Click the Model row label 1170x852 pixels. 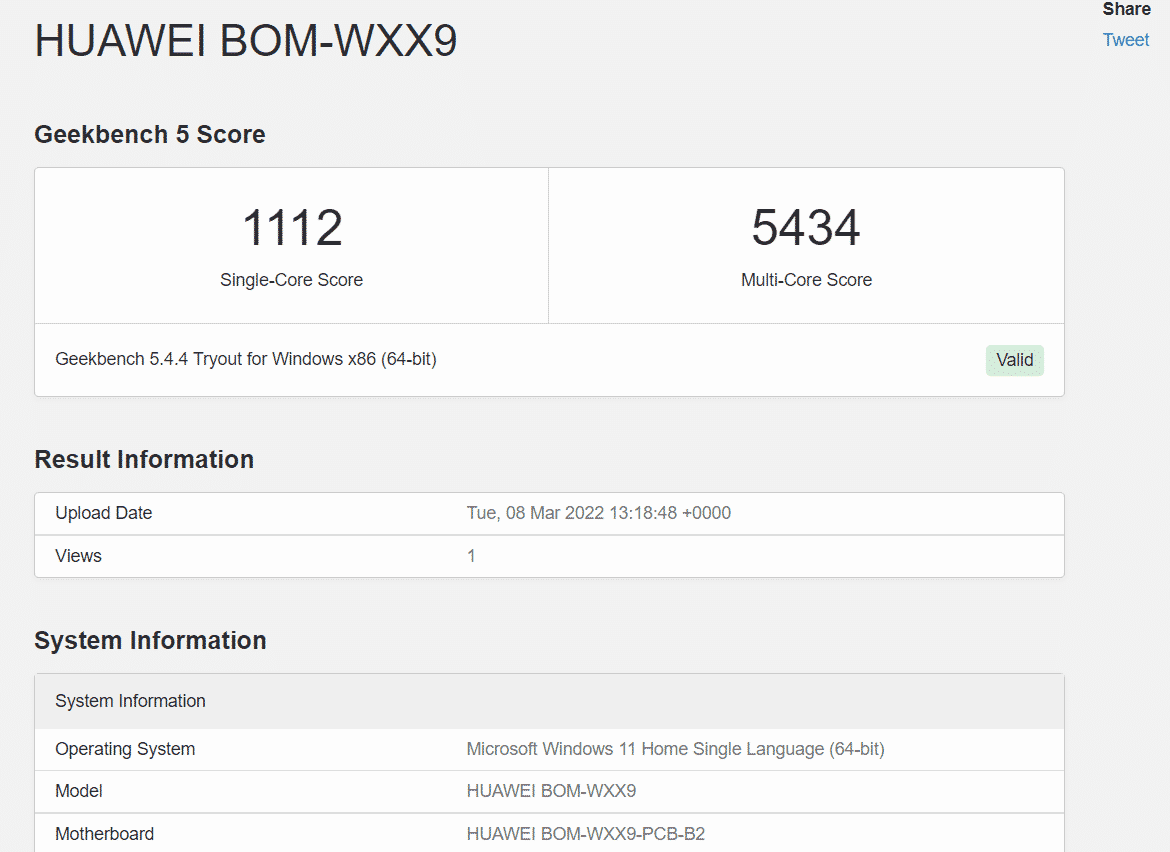coord(79,791)
